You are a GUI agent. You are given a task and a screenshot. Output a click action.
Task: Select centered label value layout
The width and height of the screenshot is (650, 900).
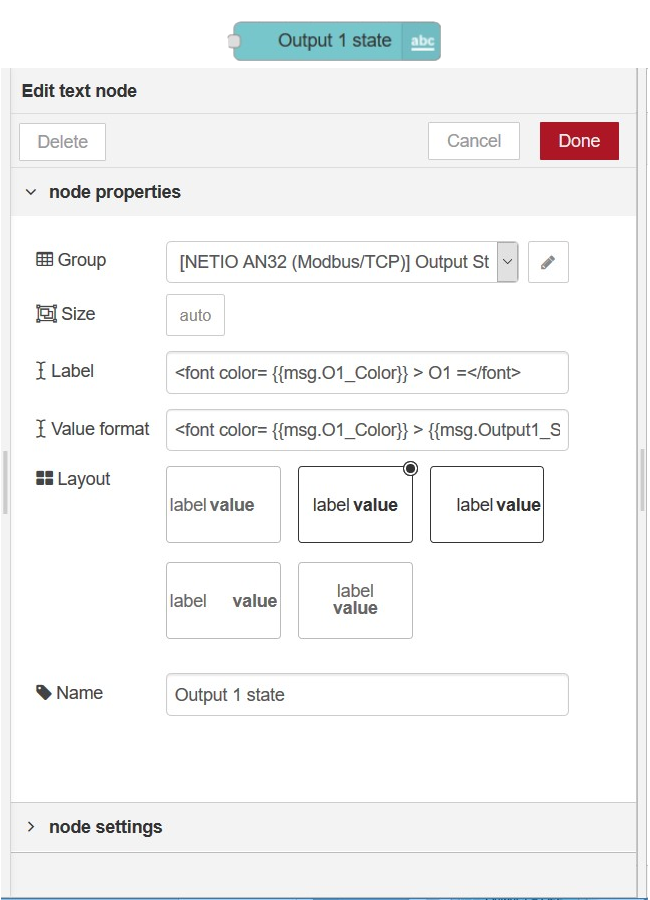click(355, 505)
